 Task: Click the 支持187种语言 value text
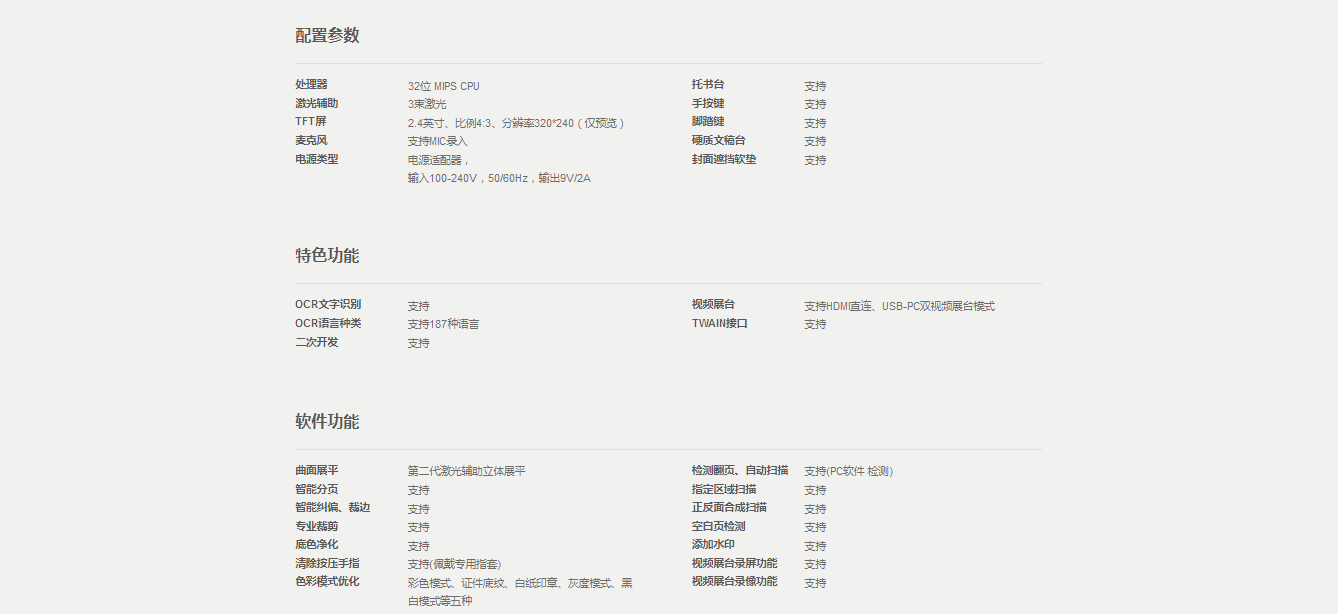pos(443,324)
